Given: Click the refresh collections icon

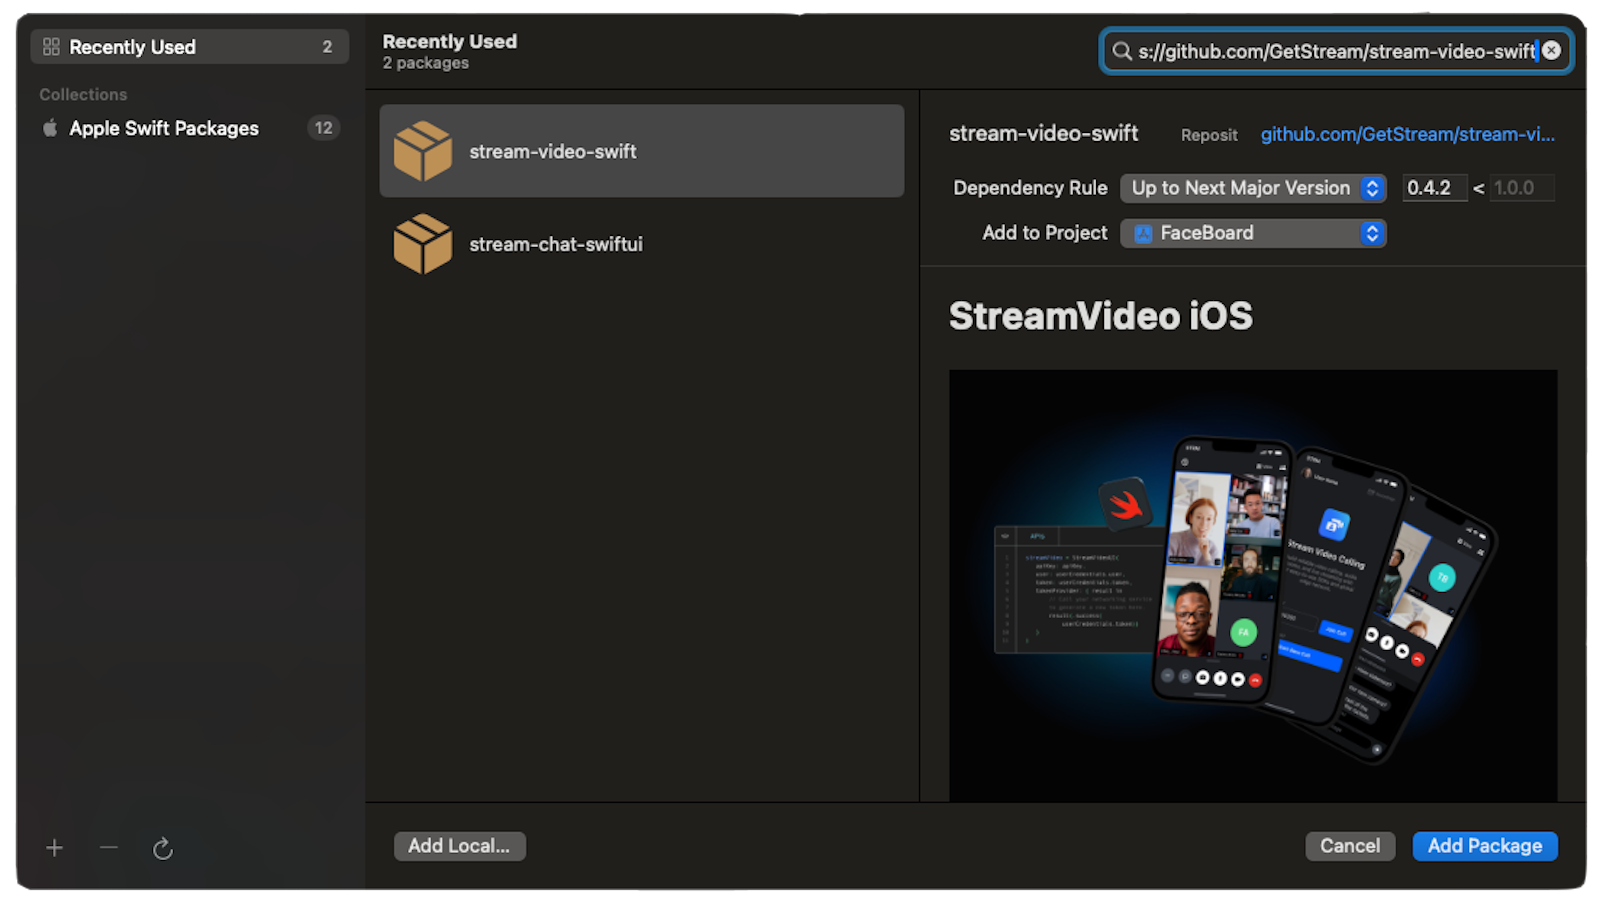Looking at the screenshot, I should click(x=163, y=847).
